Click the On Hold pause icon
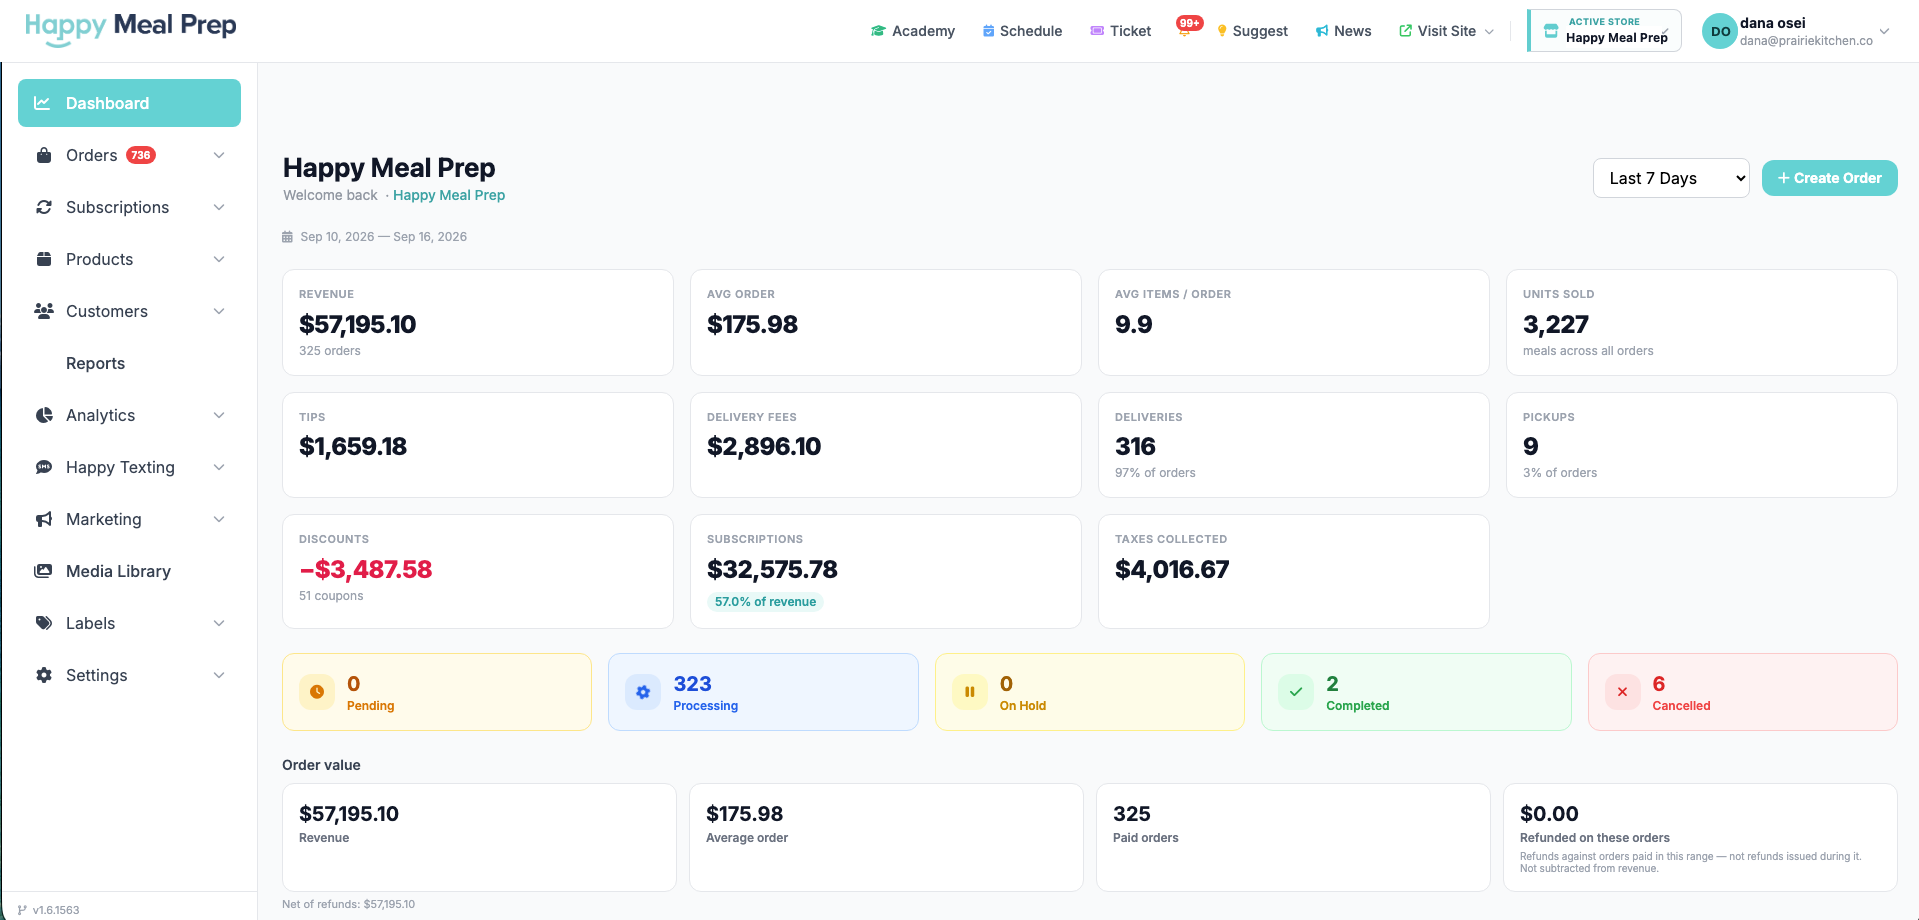Image resolution: width=1919 pixels, height=920 pixels. pos(970,692)
